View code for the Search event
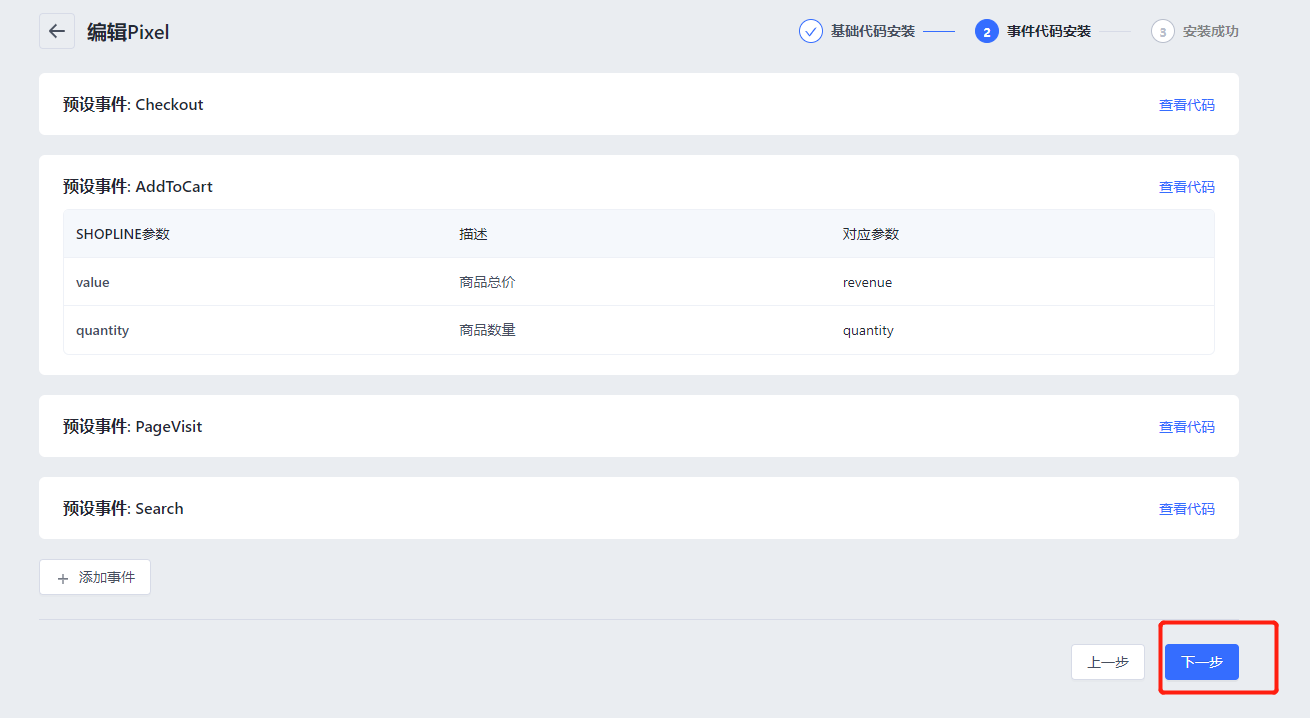Image resolution: width=1310 pixels, height=718 pixels. (1186, 509)
